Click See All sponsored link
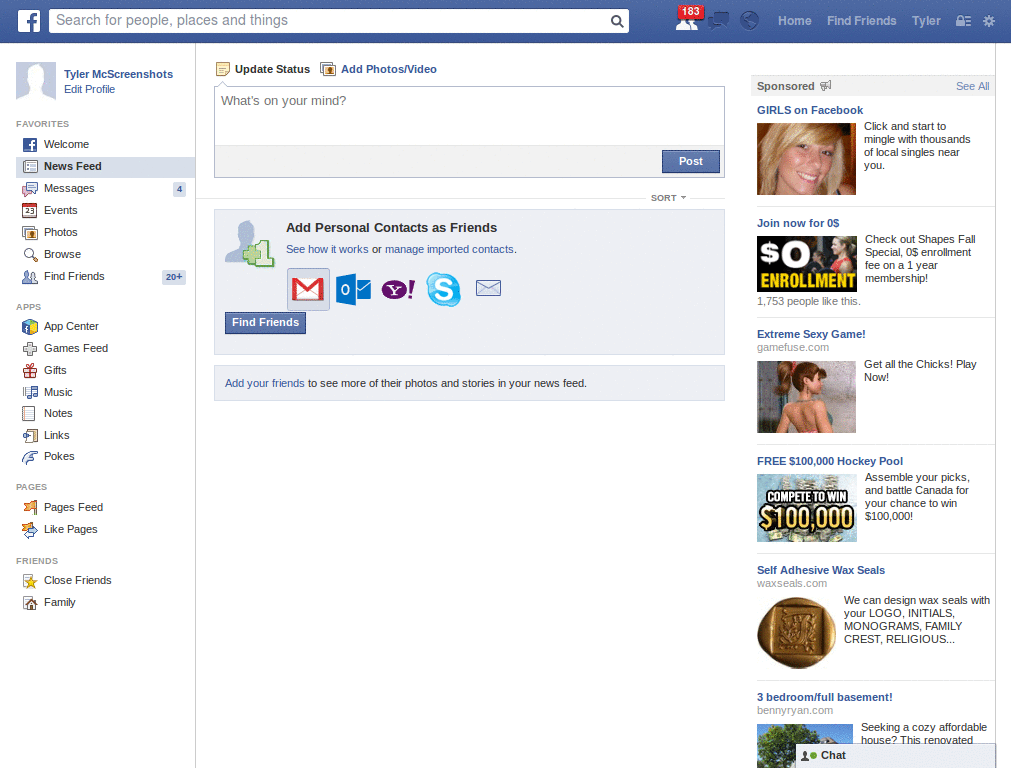 coord(972,86)
